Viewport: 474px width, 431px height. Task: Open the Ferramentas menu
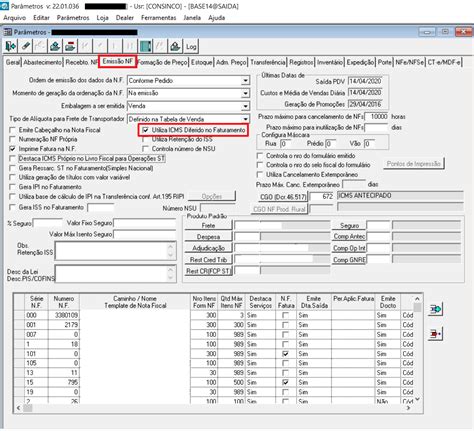tap(158, 18)
